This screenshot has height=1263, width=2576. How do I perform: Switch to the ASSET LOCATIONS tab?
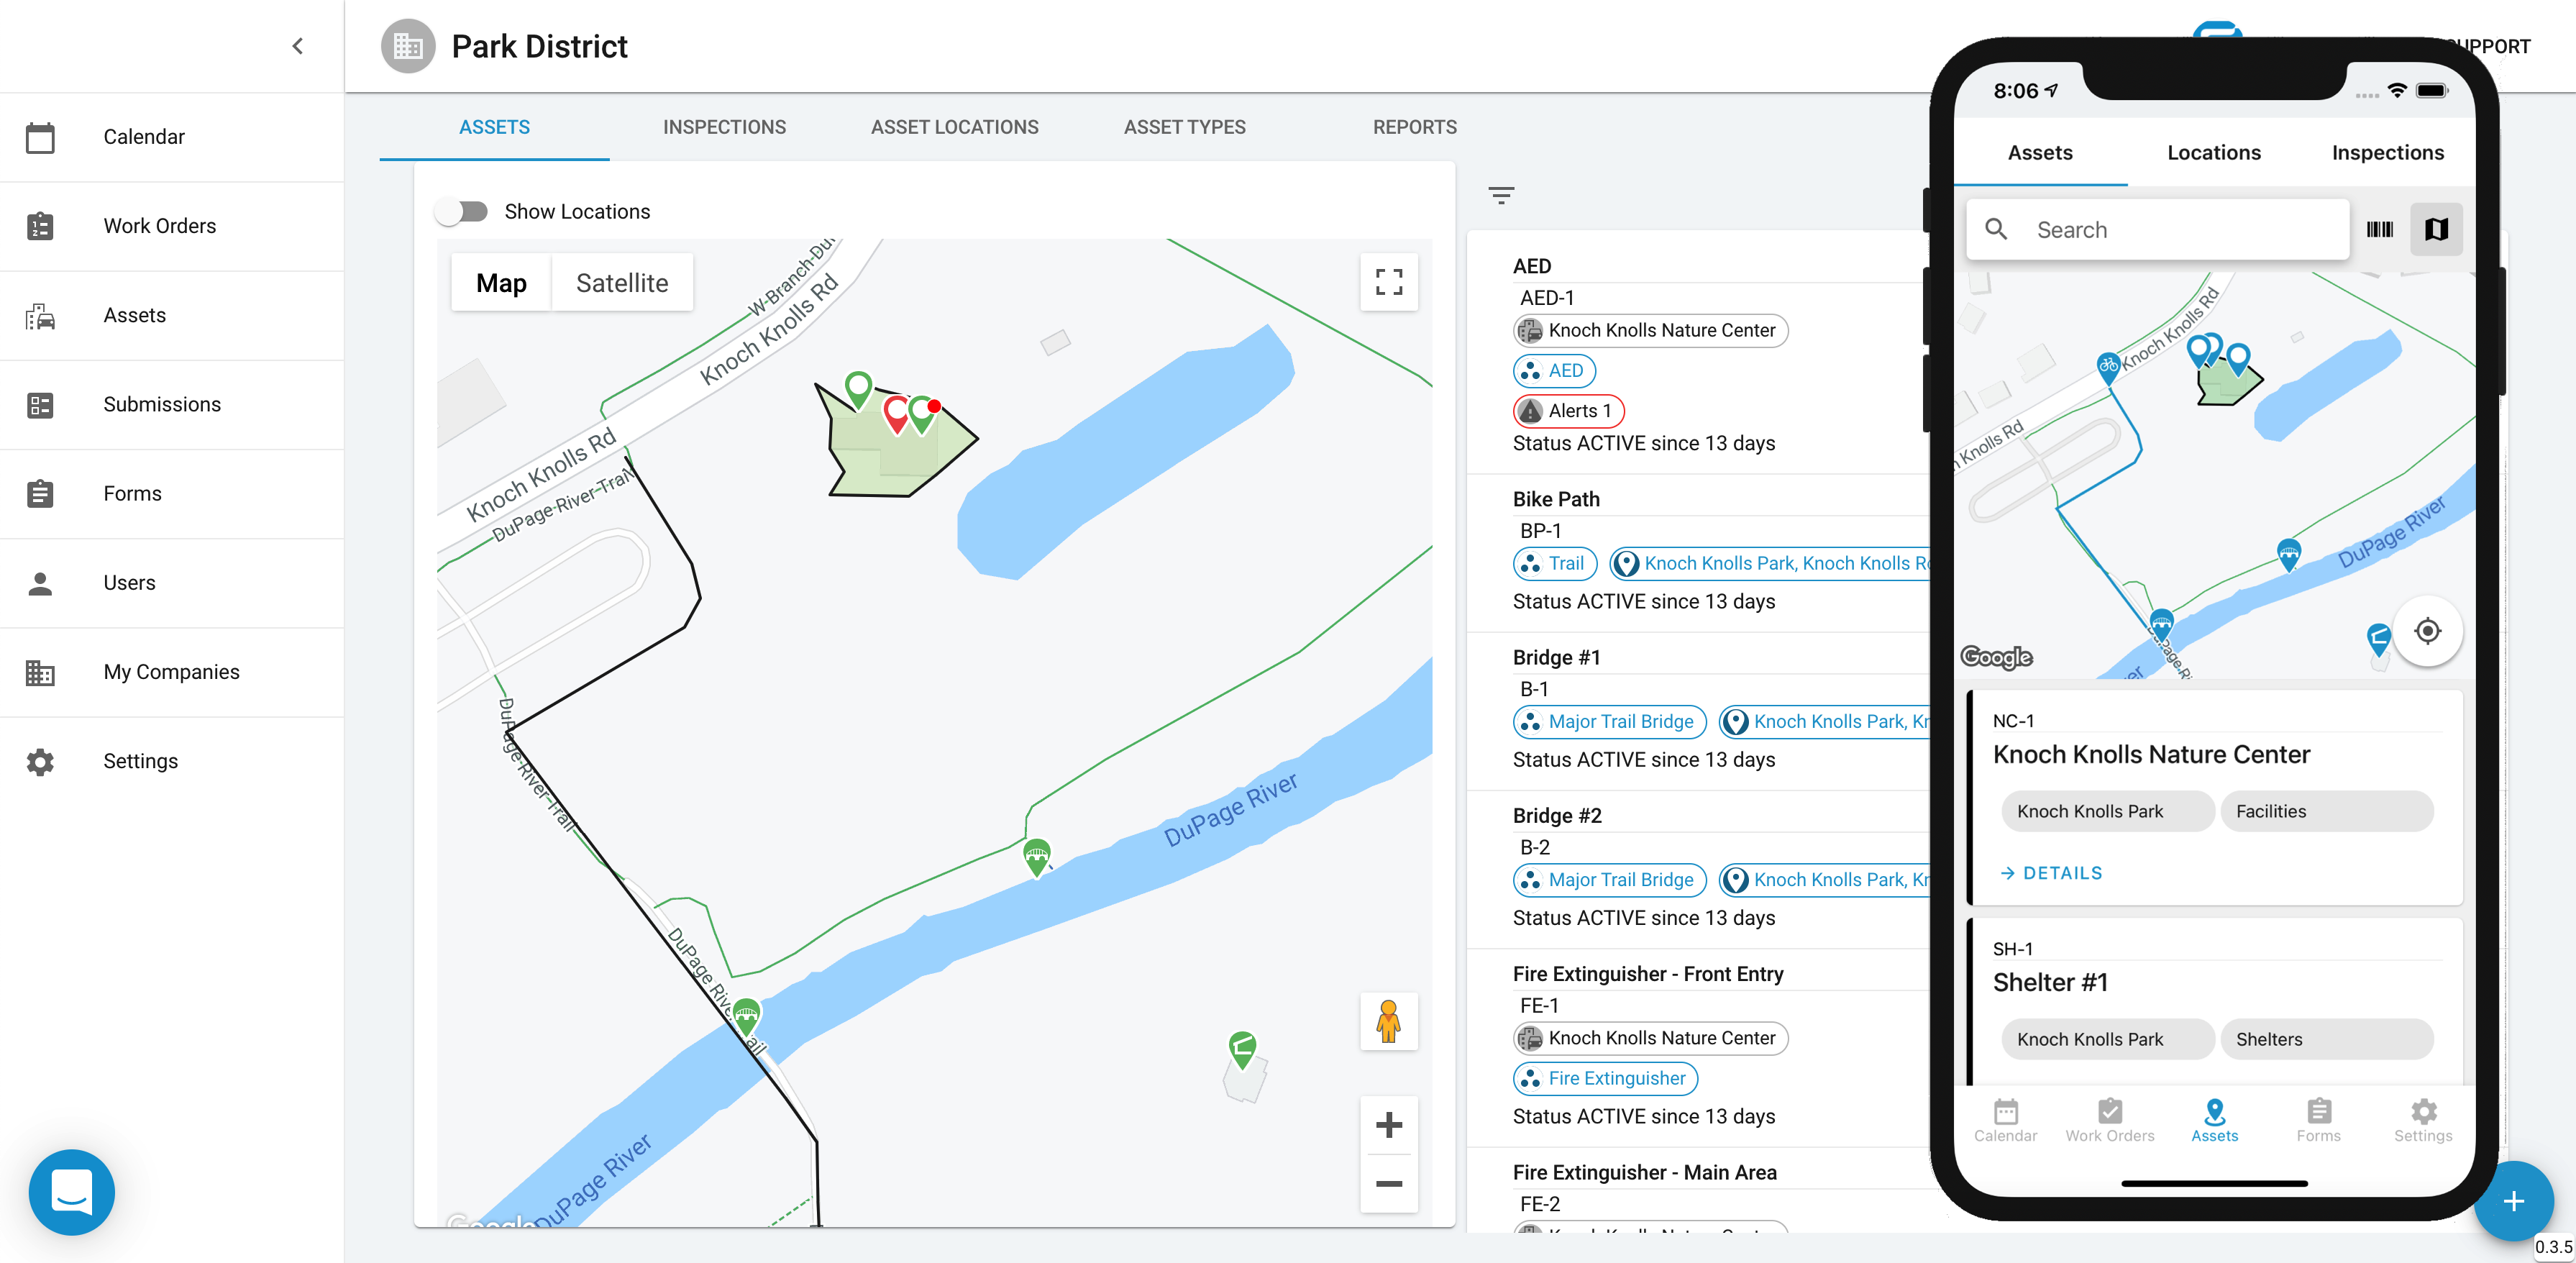tap(954, 127)
